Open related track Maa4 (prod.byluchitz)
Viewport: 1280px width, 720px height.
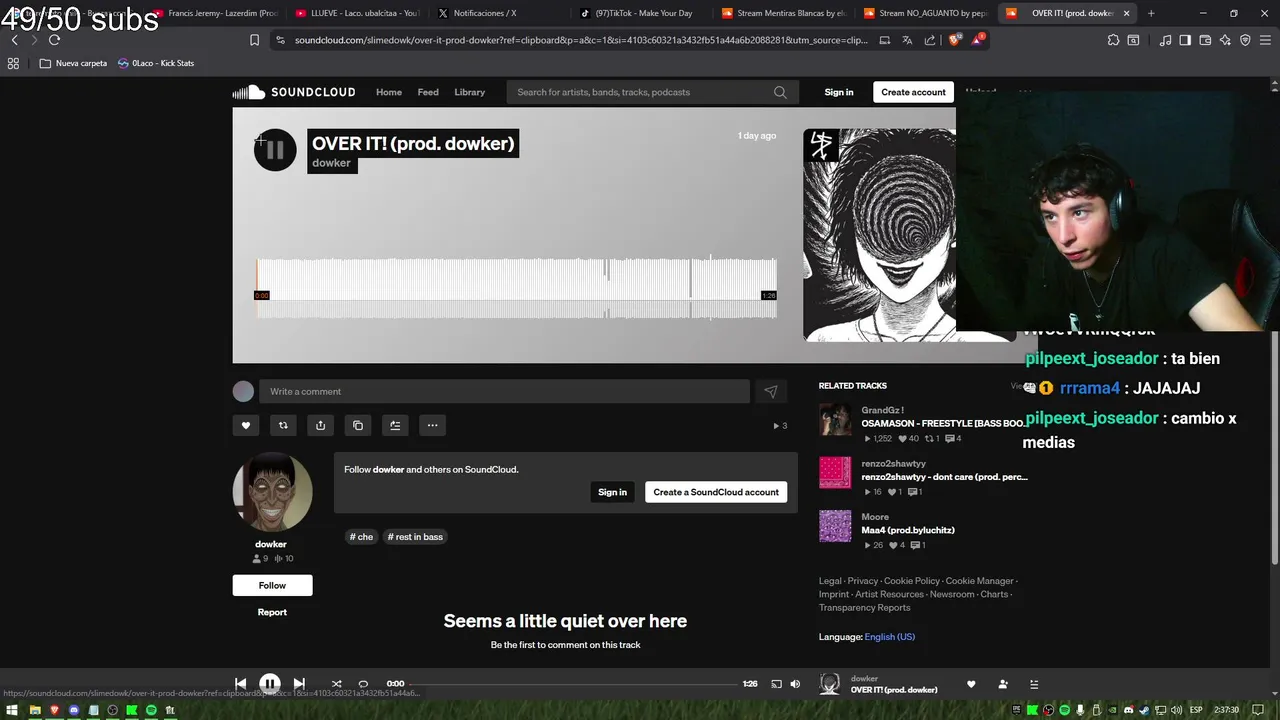[908, 530]
